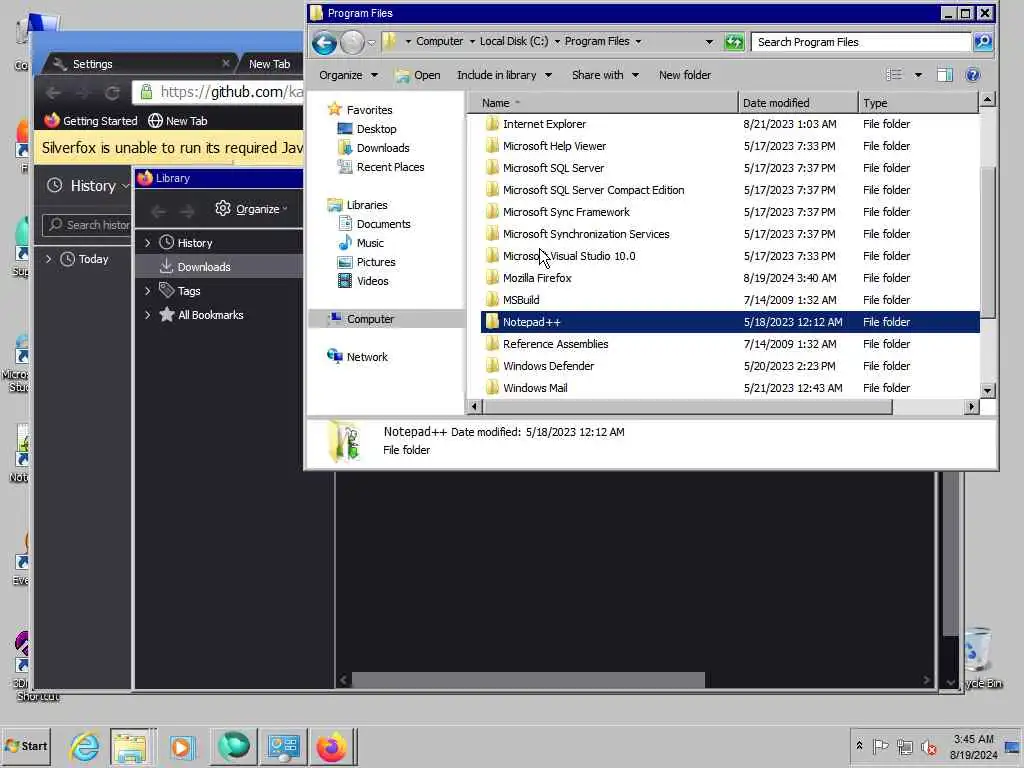Open the New Tab bookmark in bookmarks bar

[178, 121]
